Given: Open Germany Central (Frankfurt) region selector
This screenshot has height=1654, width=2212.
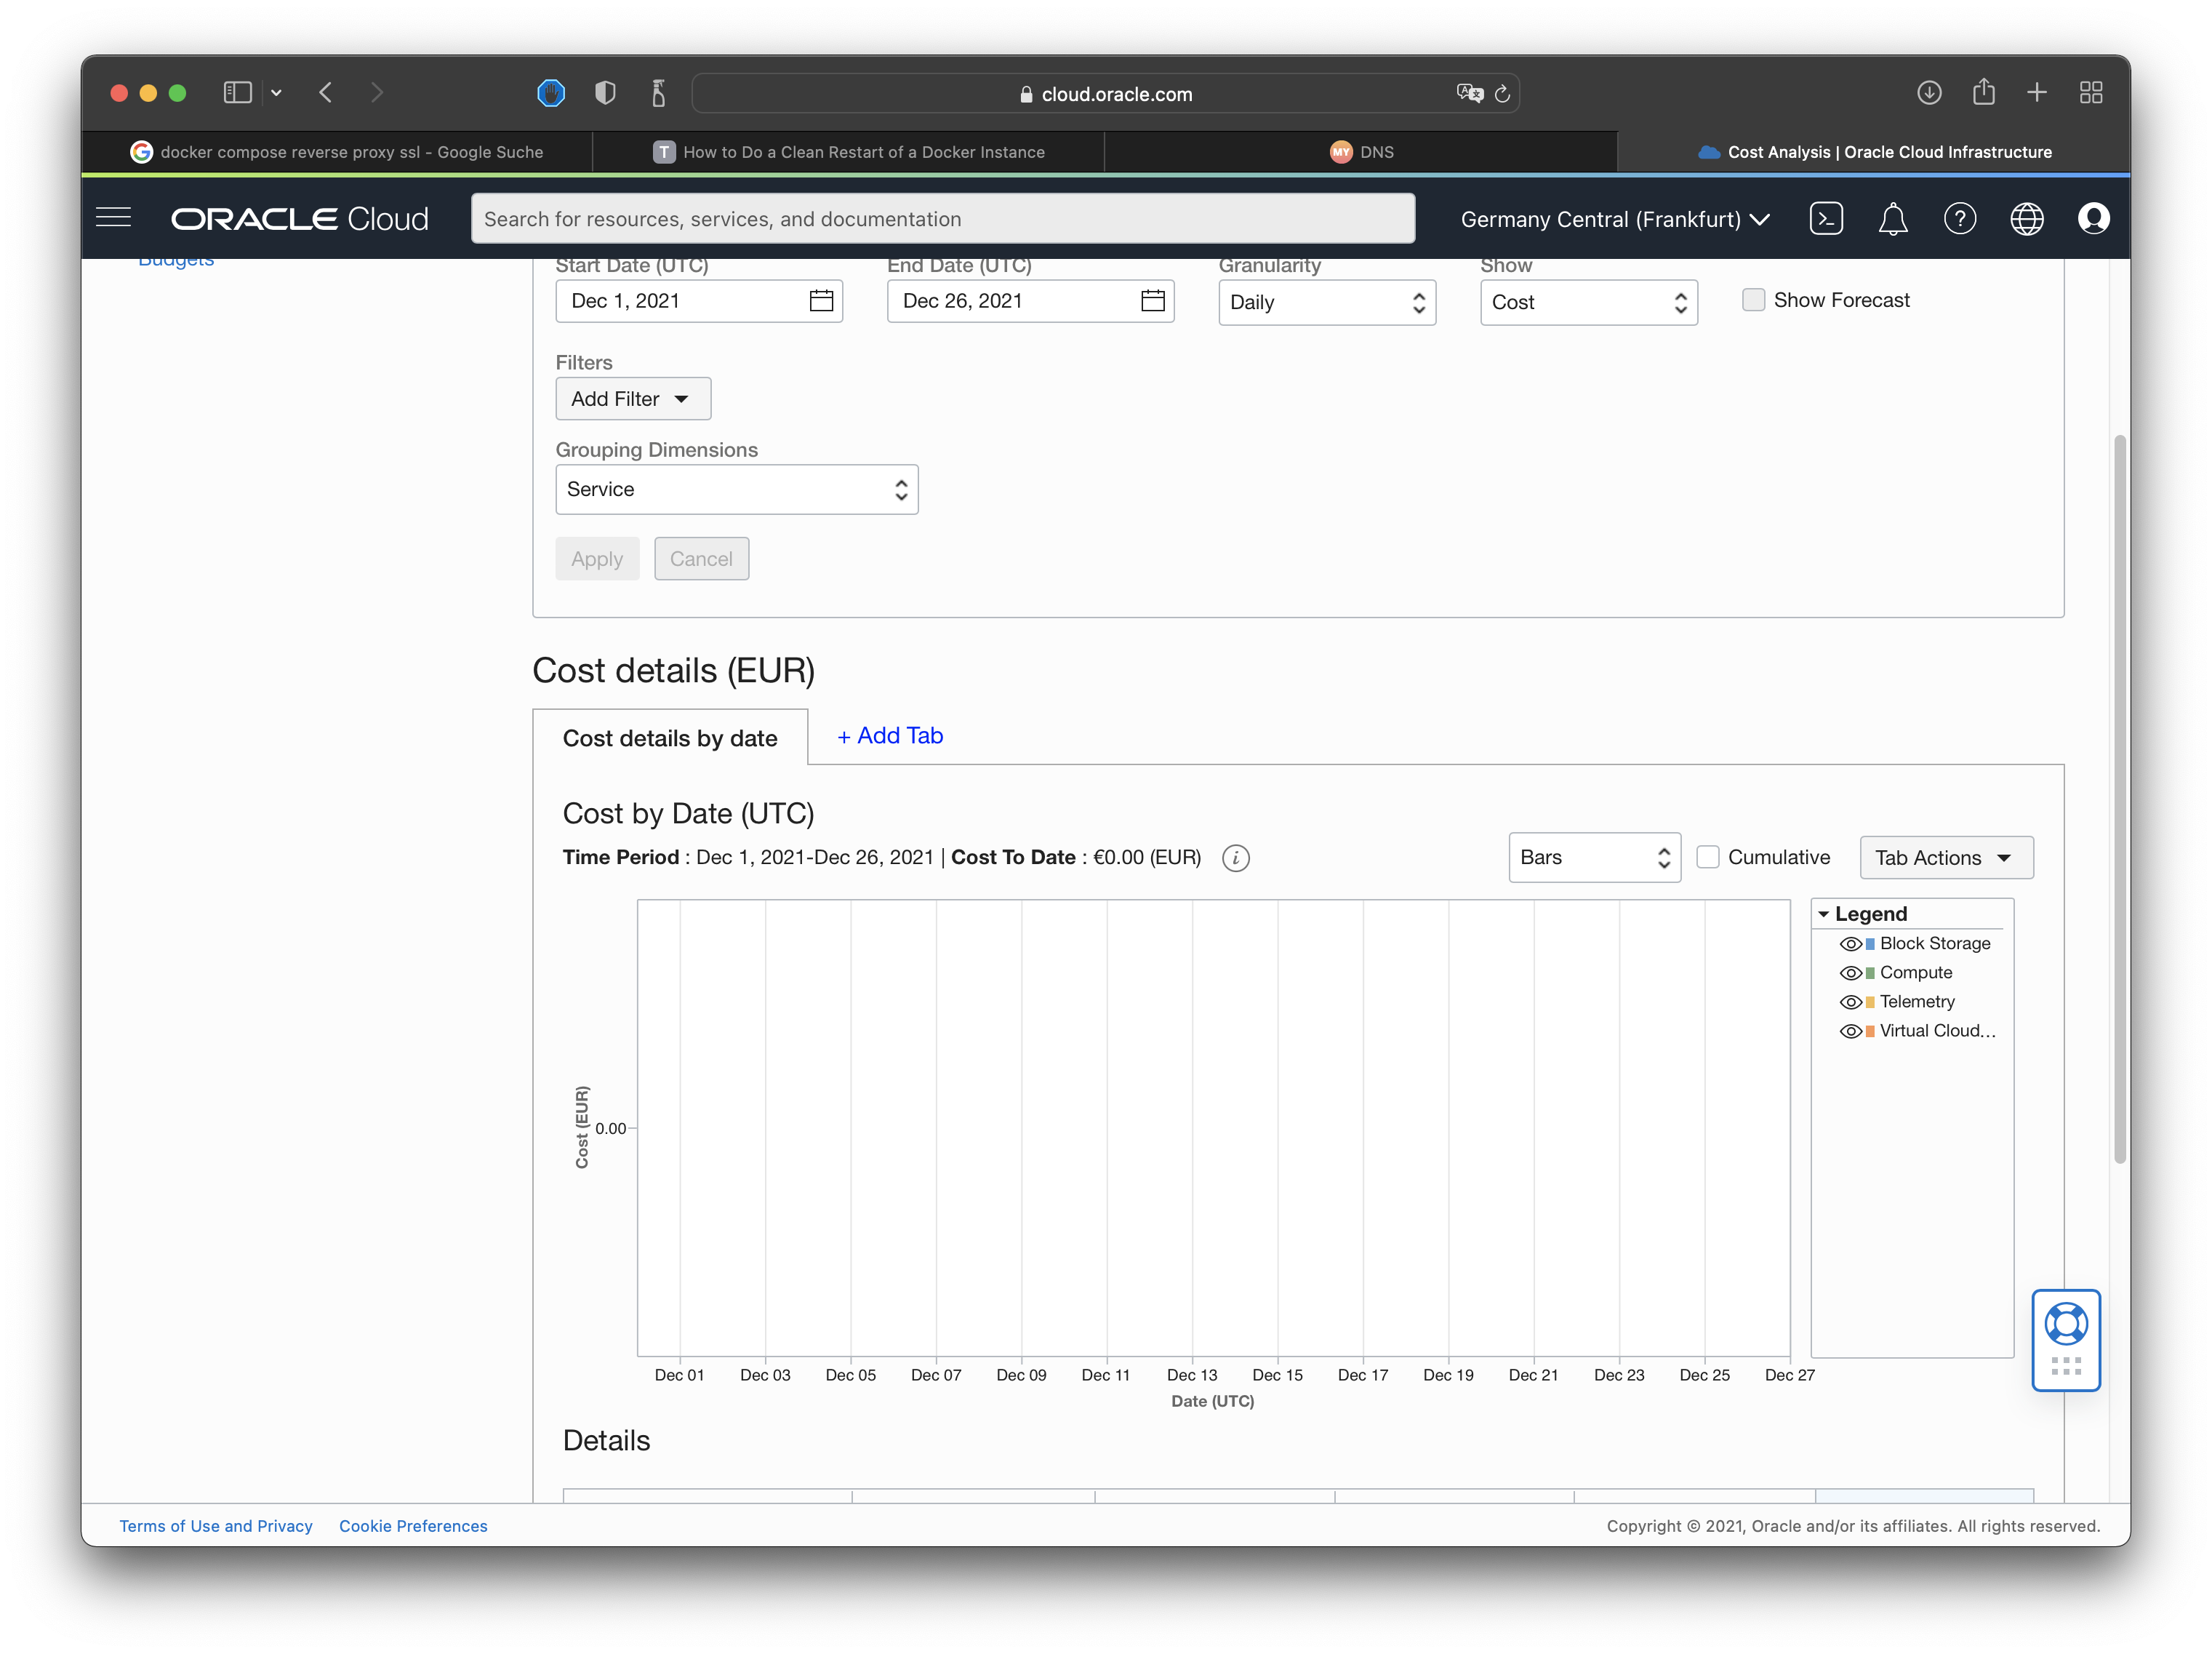Looking at the screenshot, I should coord(1615,219).
